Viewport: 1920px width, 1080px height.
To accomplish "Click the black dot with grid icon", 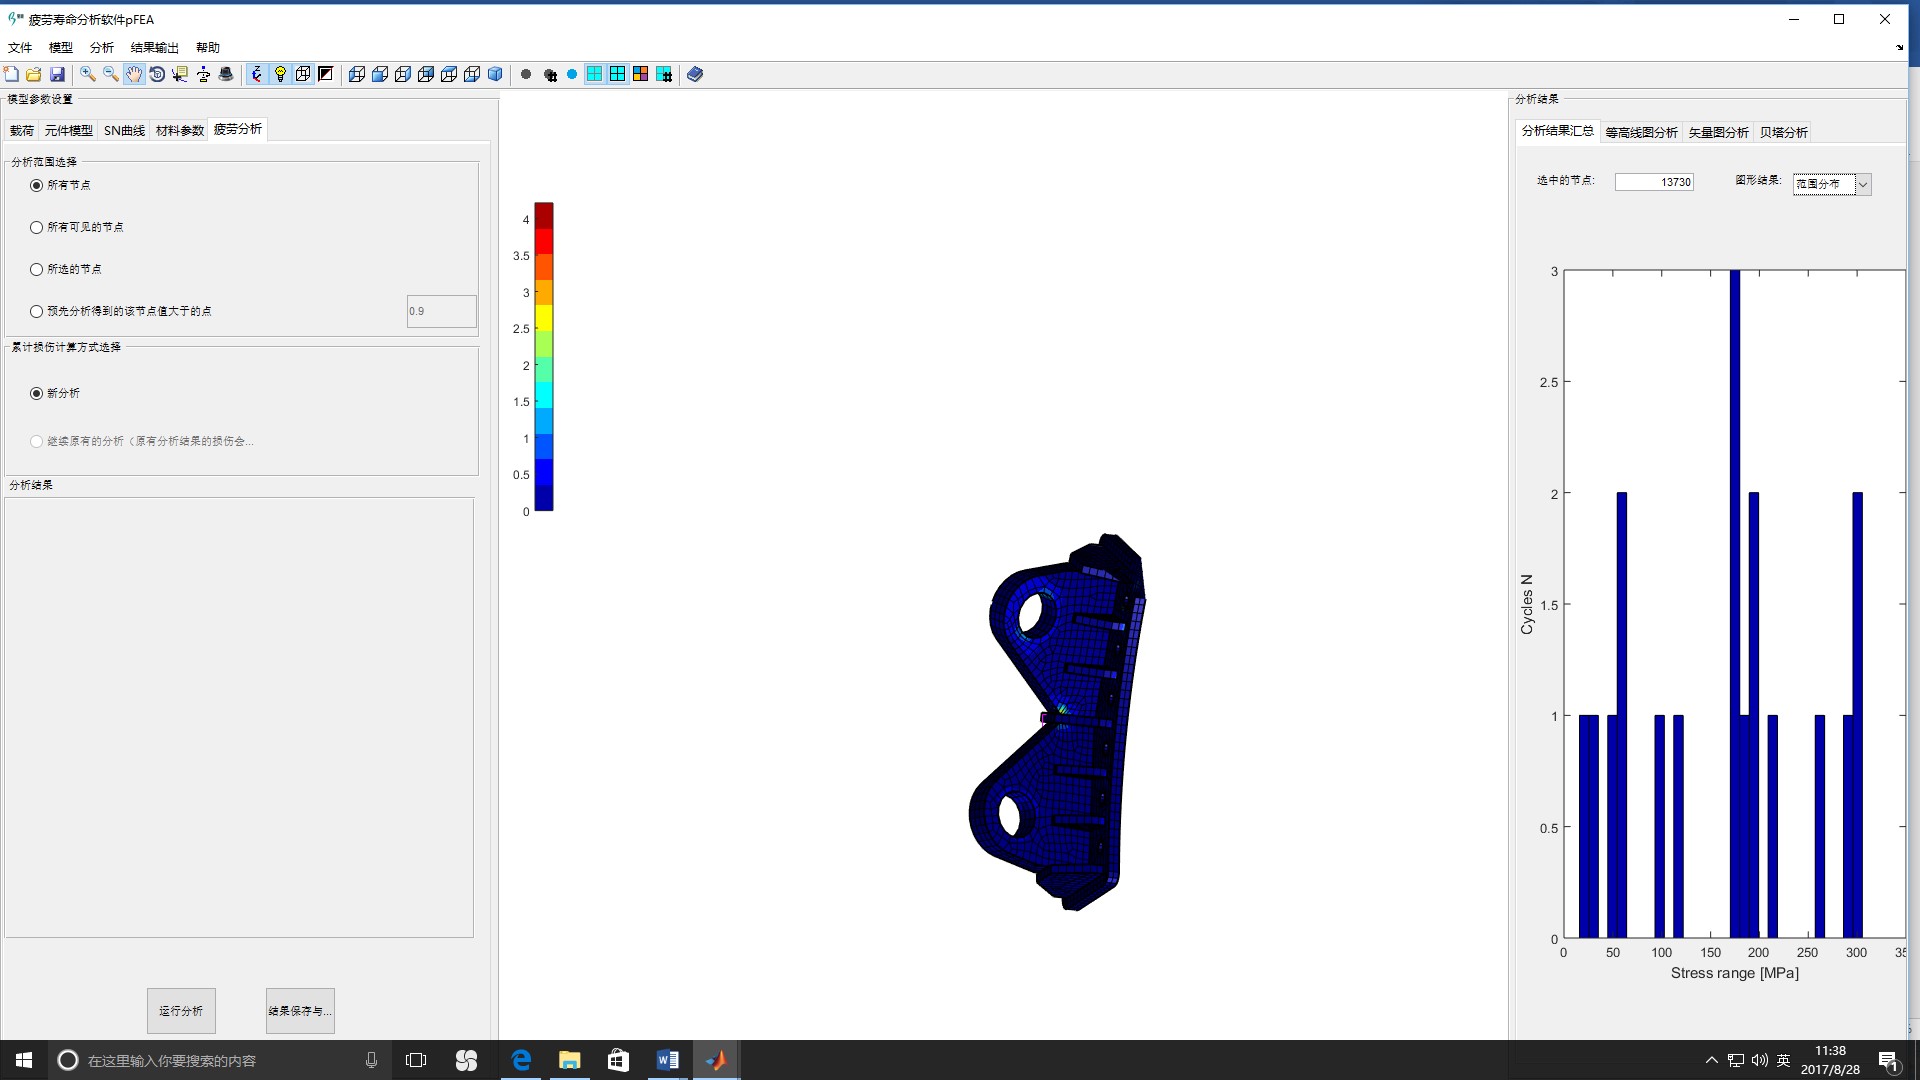I will click(549, 74).
